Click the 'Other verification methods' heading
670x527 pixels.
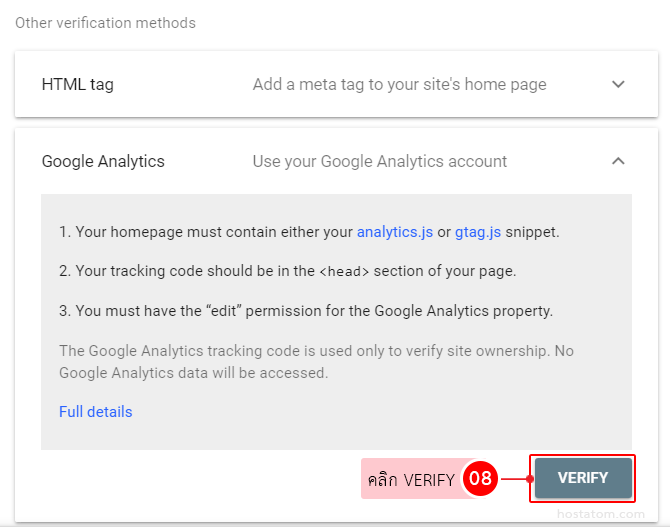[105, 22]
